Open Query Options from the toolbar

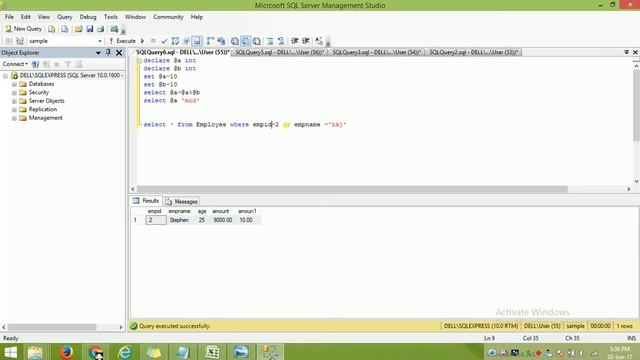coord(186,41)
